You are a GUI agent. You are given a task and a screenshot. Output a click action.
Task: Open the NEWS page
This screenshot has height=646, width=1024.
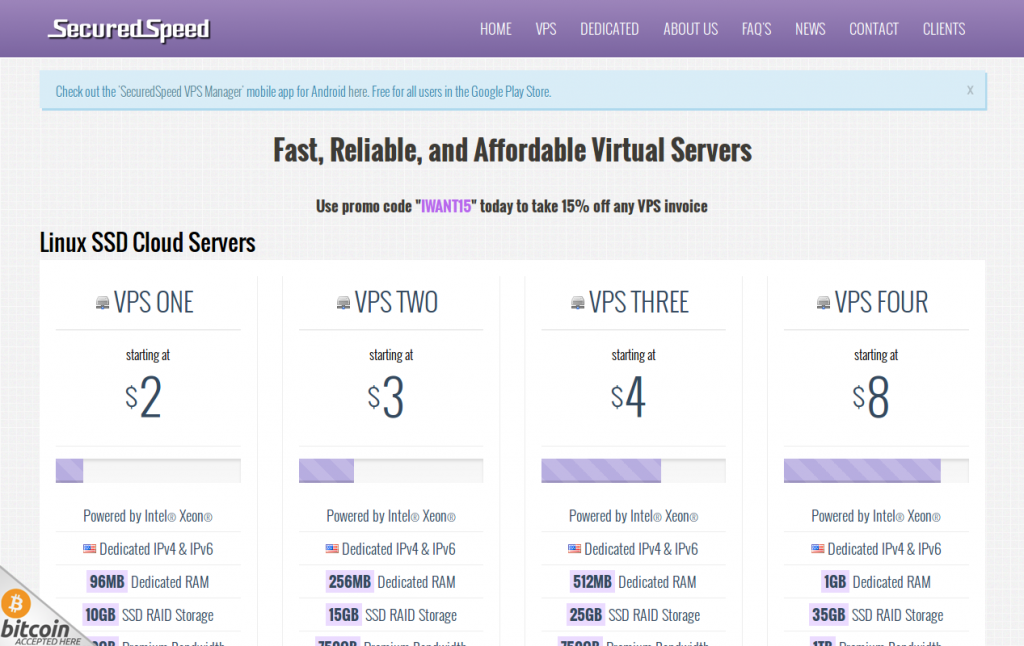tap(810, 29)
